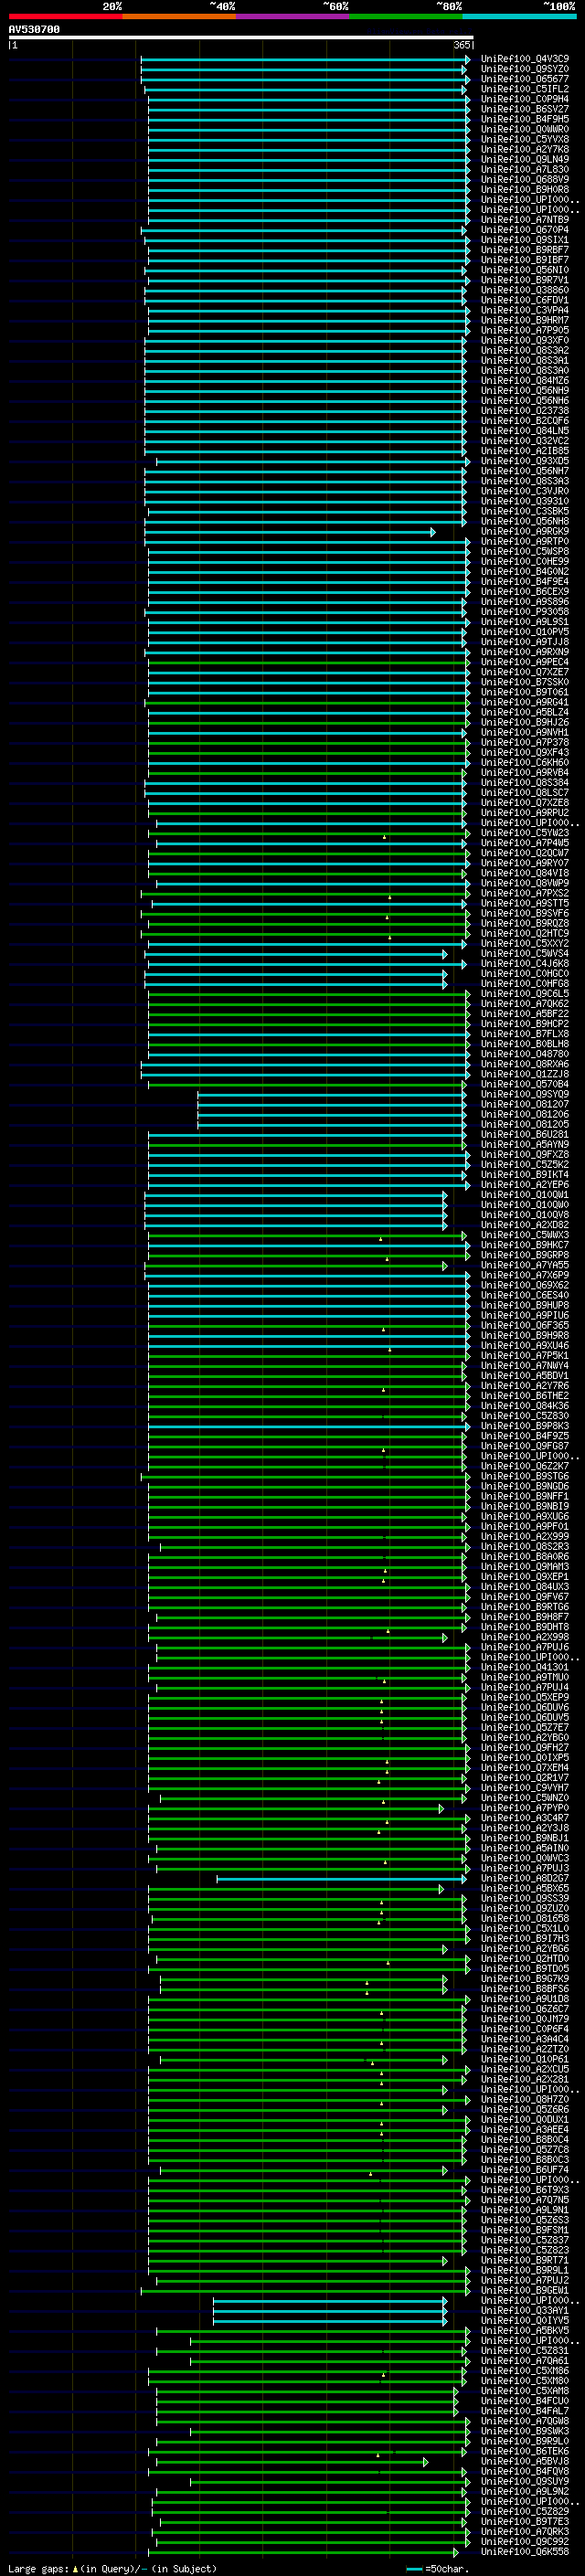Image resolution: width=585 pixels, height=2576 pixels.
Task: Select the UniRef100_A7YA55 label
Action: [x=524, y=1265]
